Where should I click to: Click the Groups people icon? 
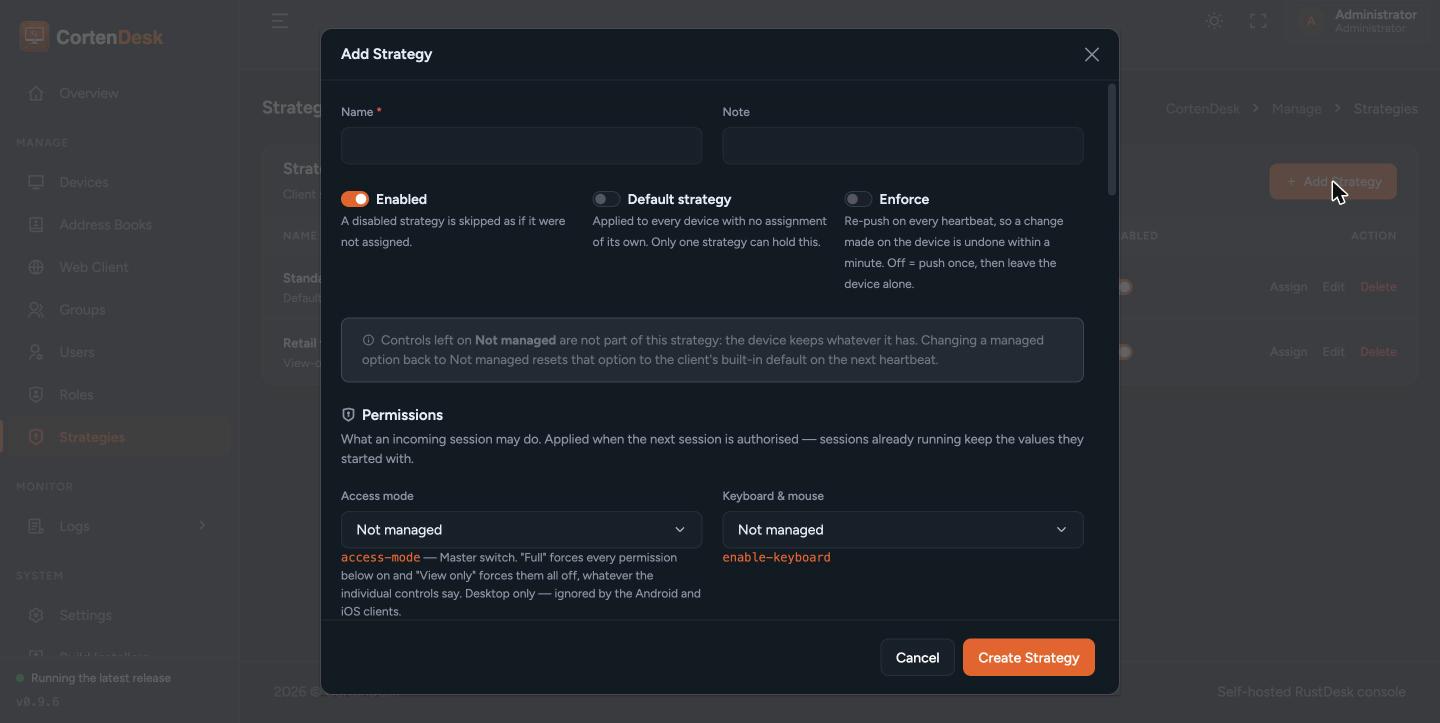tap(36, 310)
